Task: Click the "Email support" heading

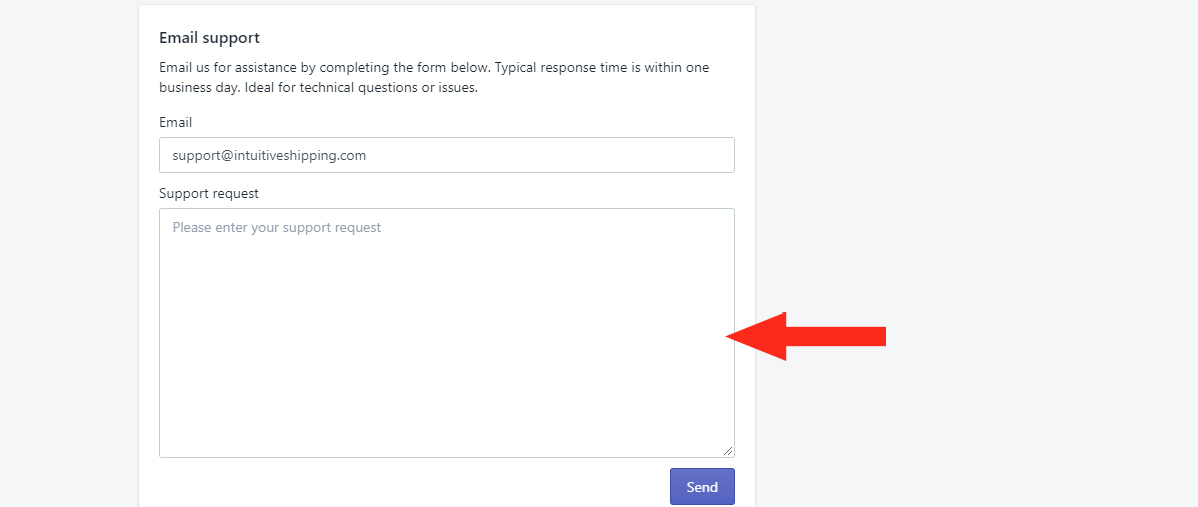Action: coord(209,37)
